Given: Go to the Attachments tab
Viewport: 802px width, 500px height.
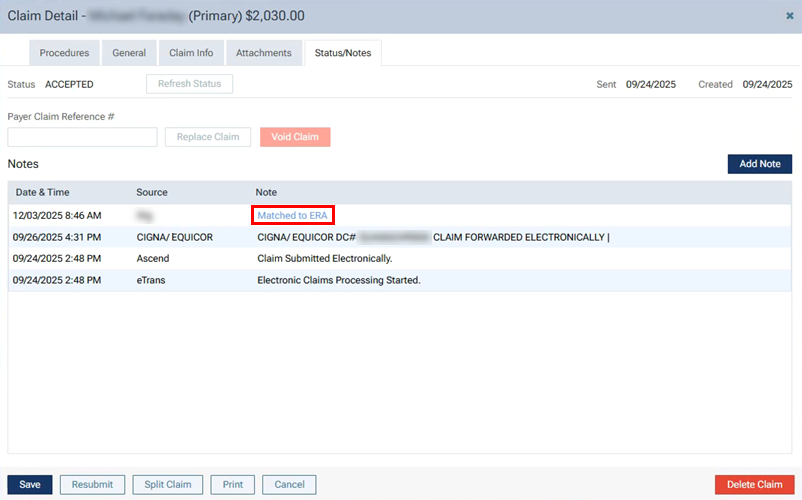Looking at the screenshot, I should [x=264, y=53].
